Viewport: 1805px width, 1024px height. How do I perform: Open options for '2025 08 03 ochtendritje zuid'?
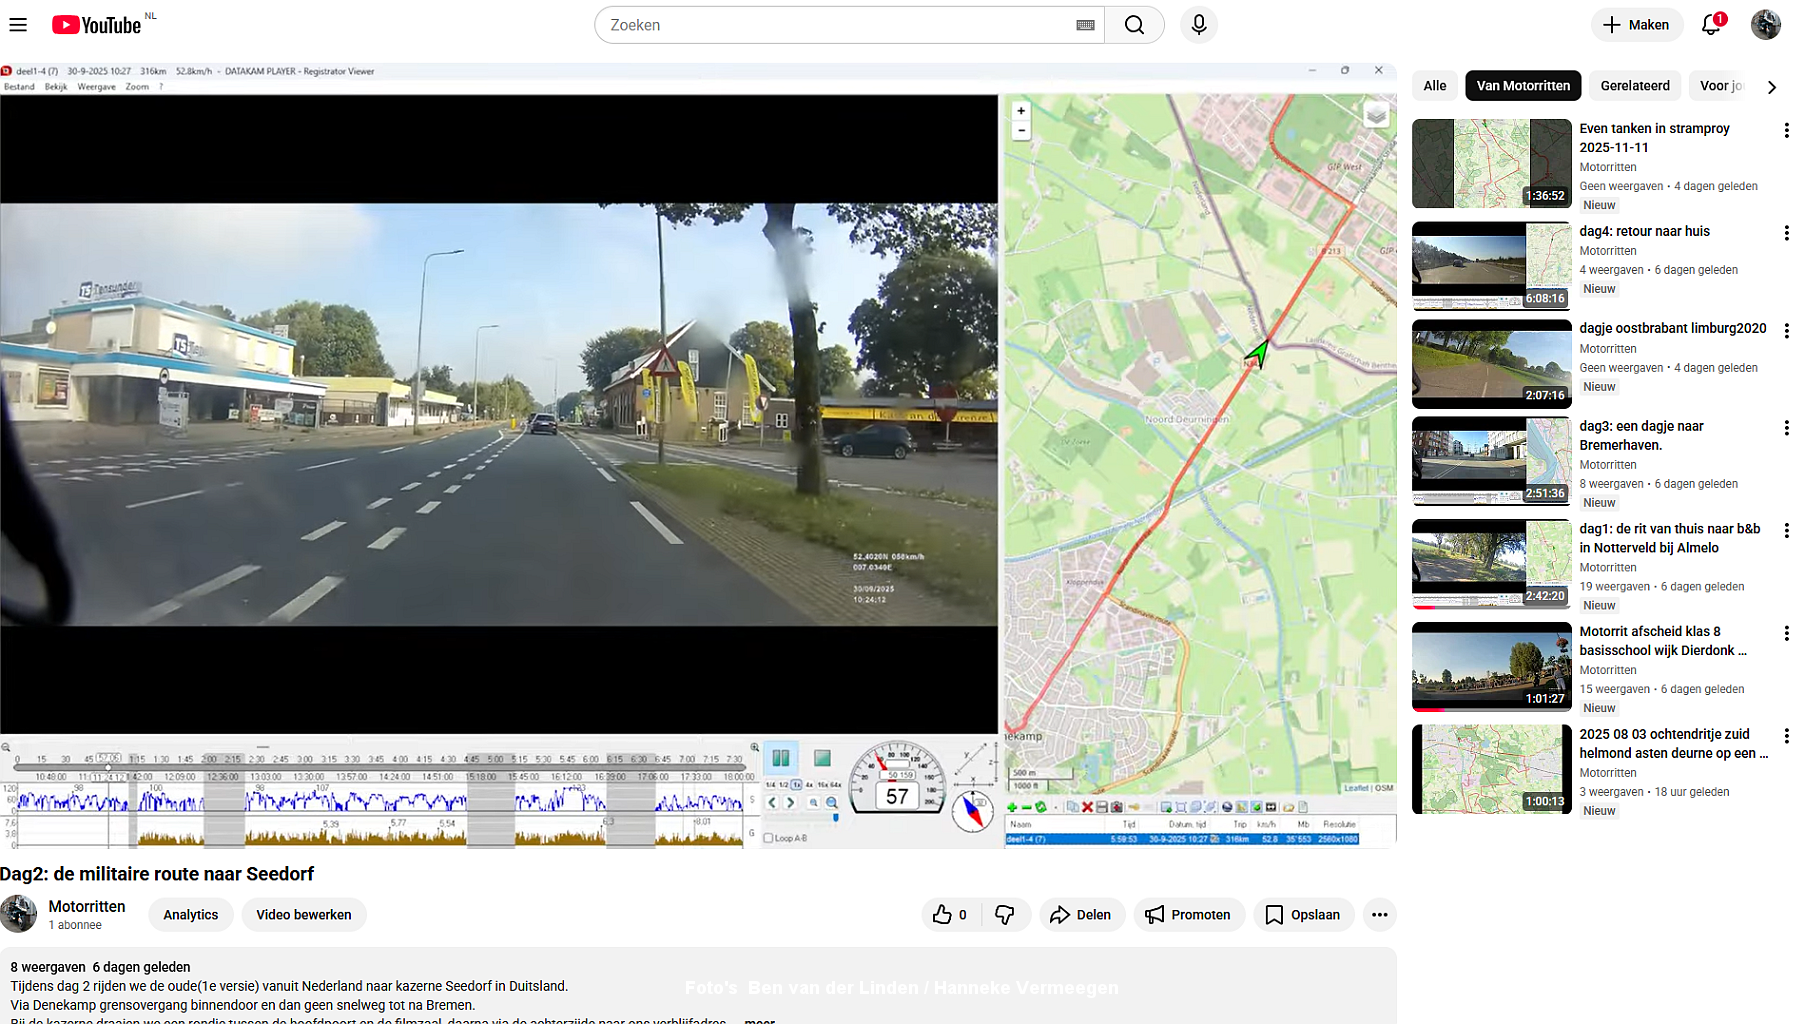tap(1786, 736)
